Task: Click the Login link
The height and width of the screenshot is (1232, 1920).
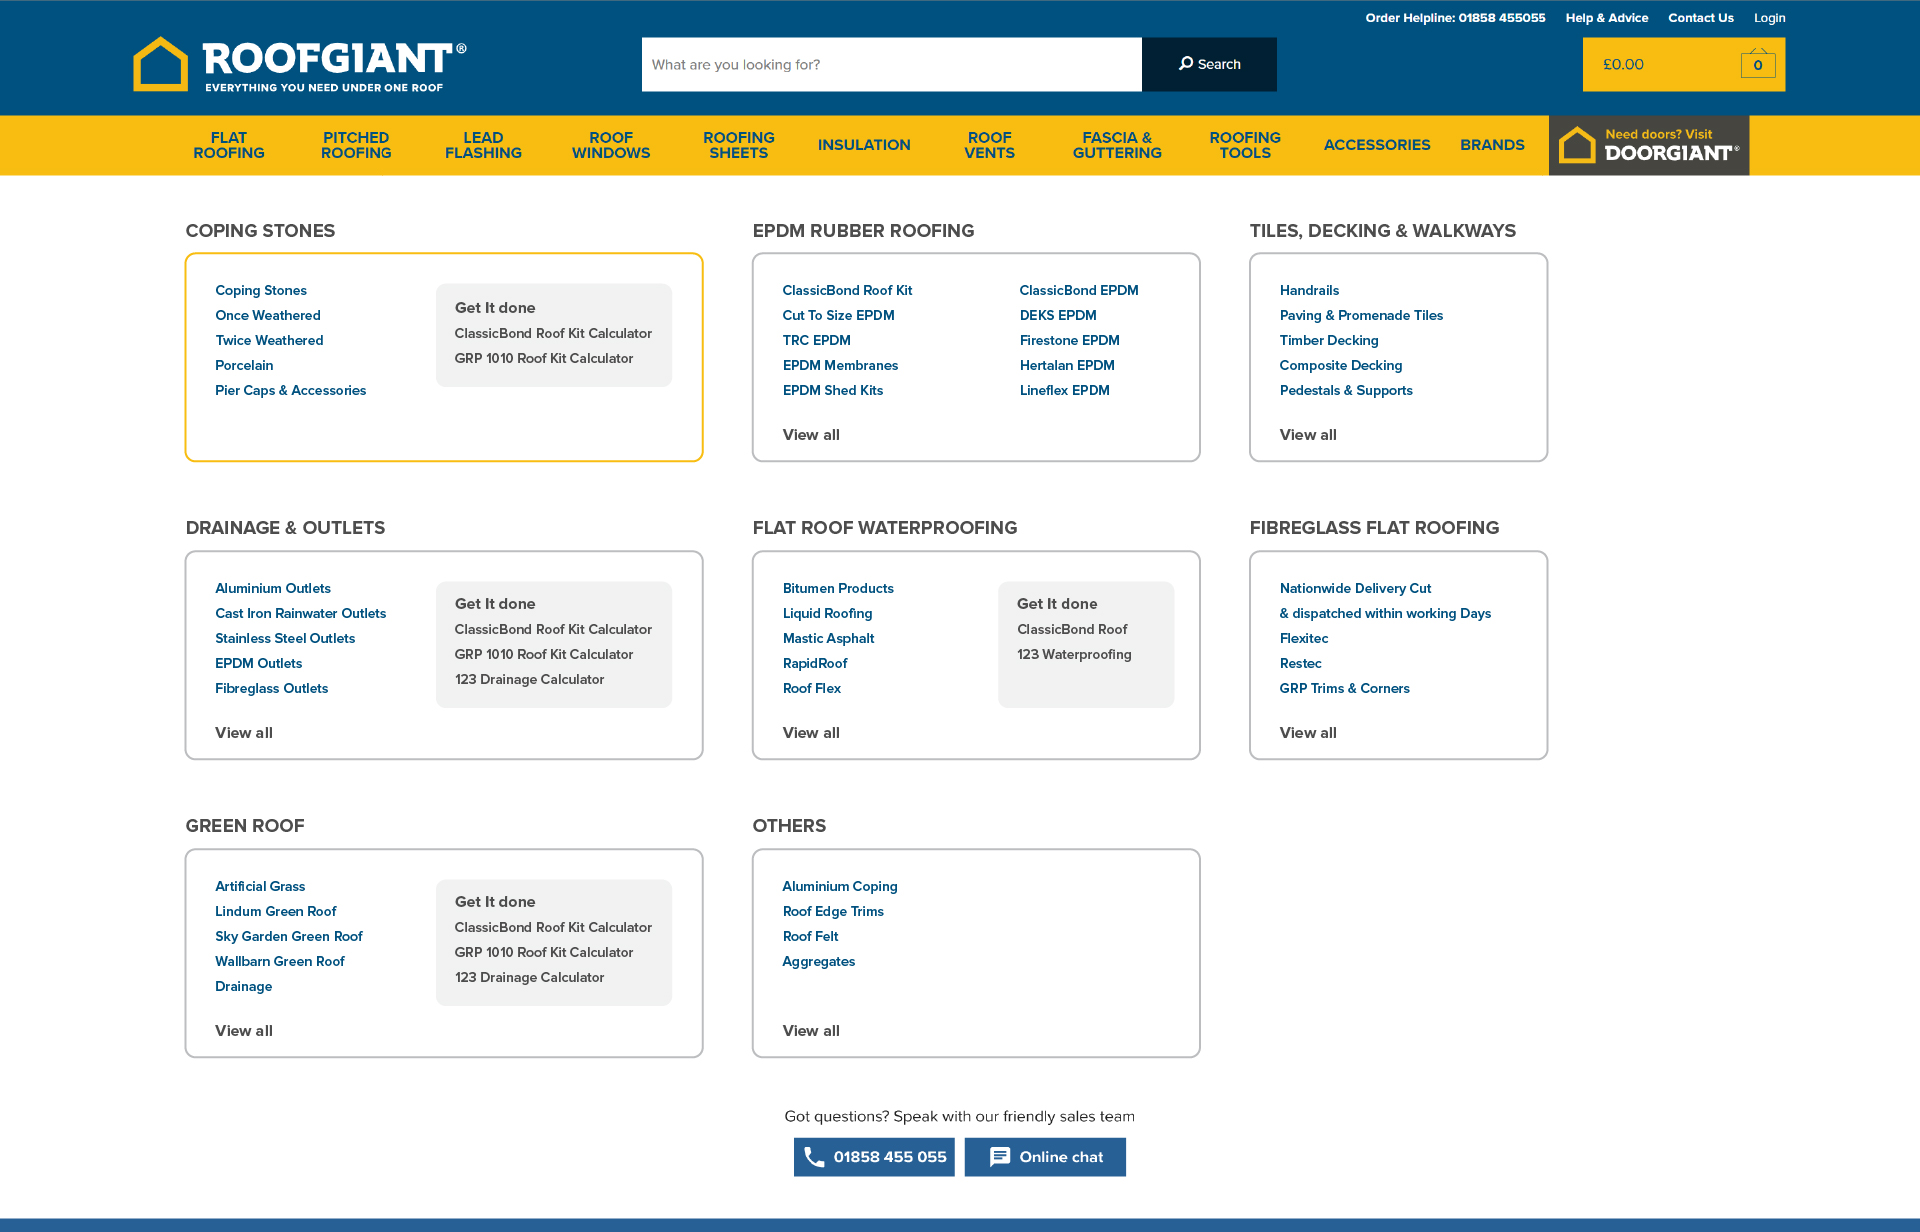Action: tap(1769, 18)
